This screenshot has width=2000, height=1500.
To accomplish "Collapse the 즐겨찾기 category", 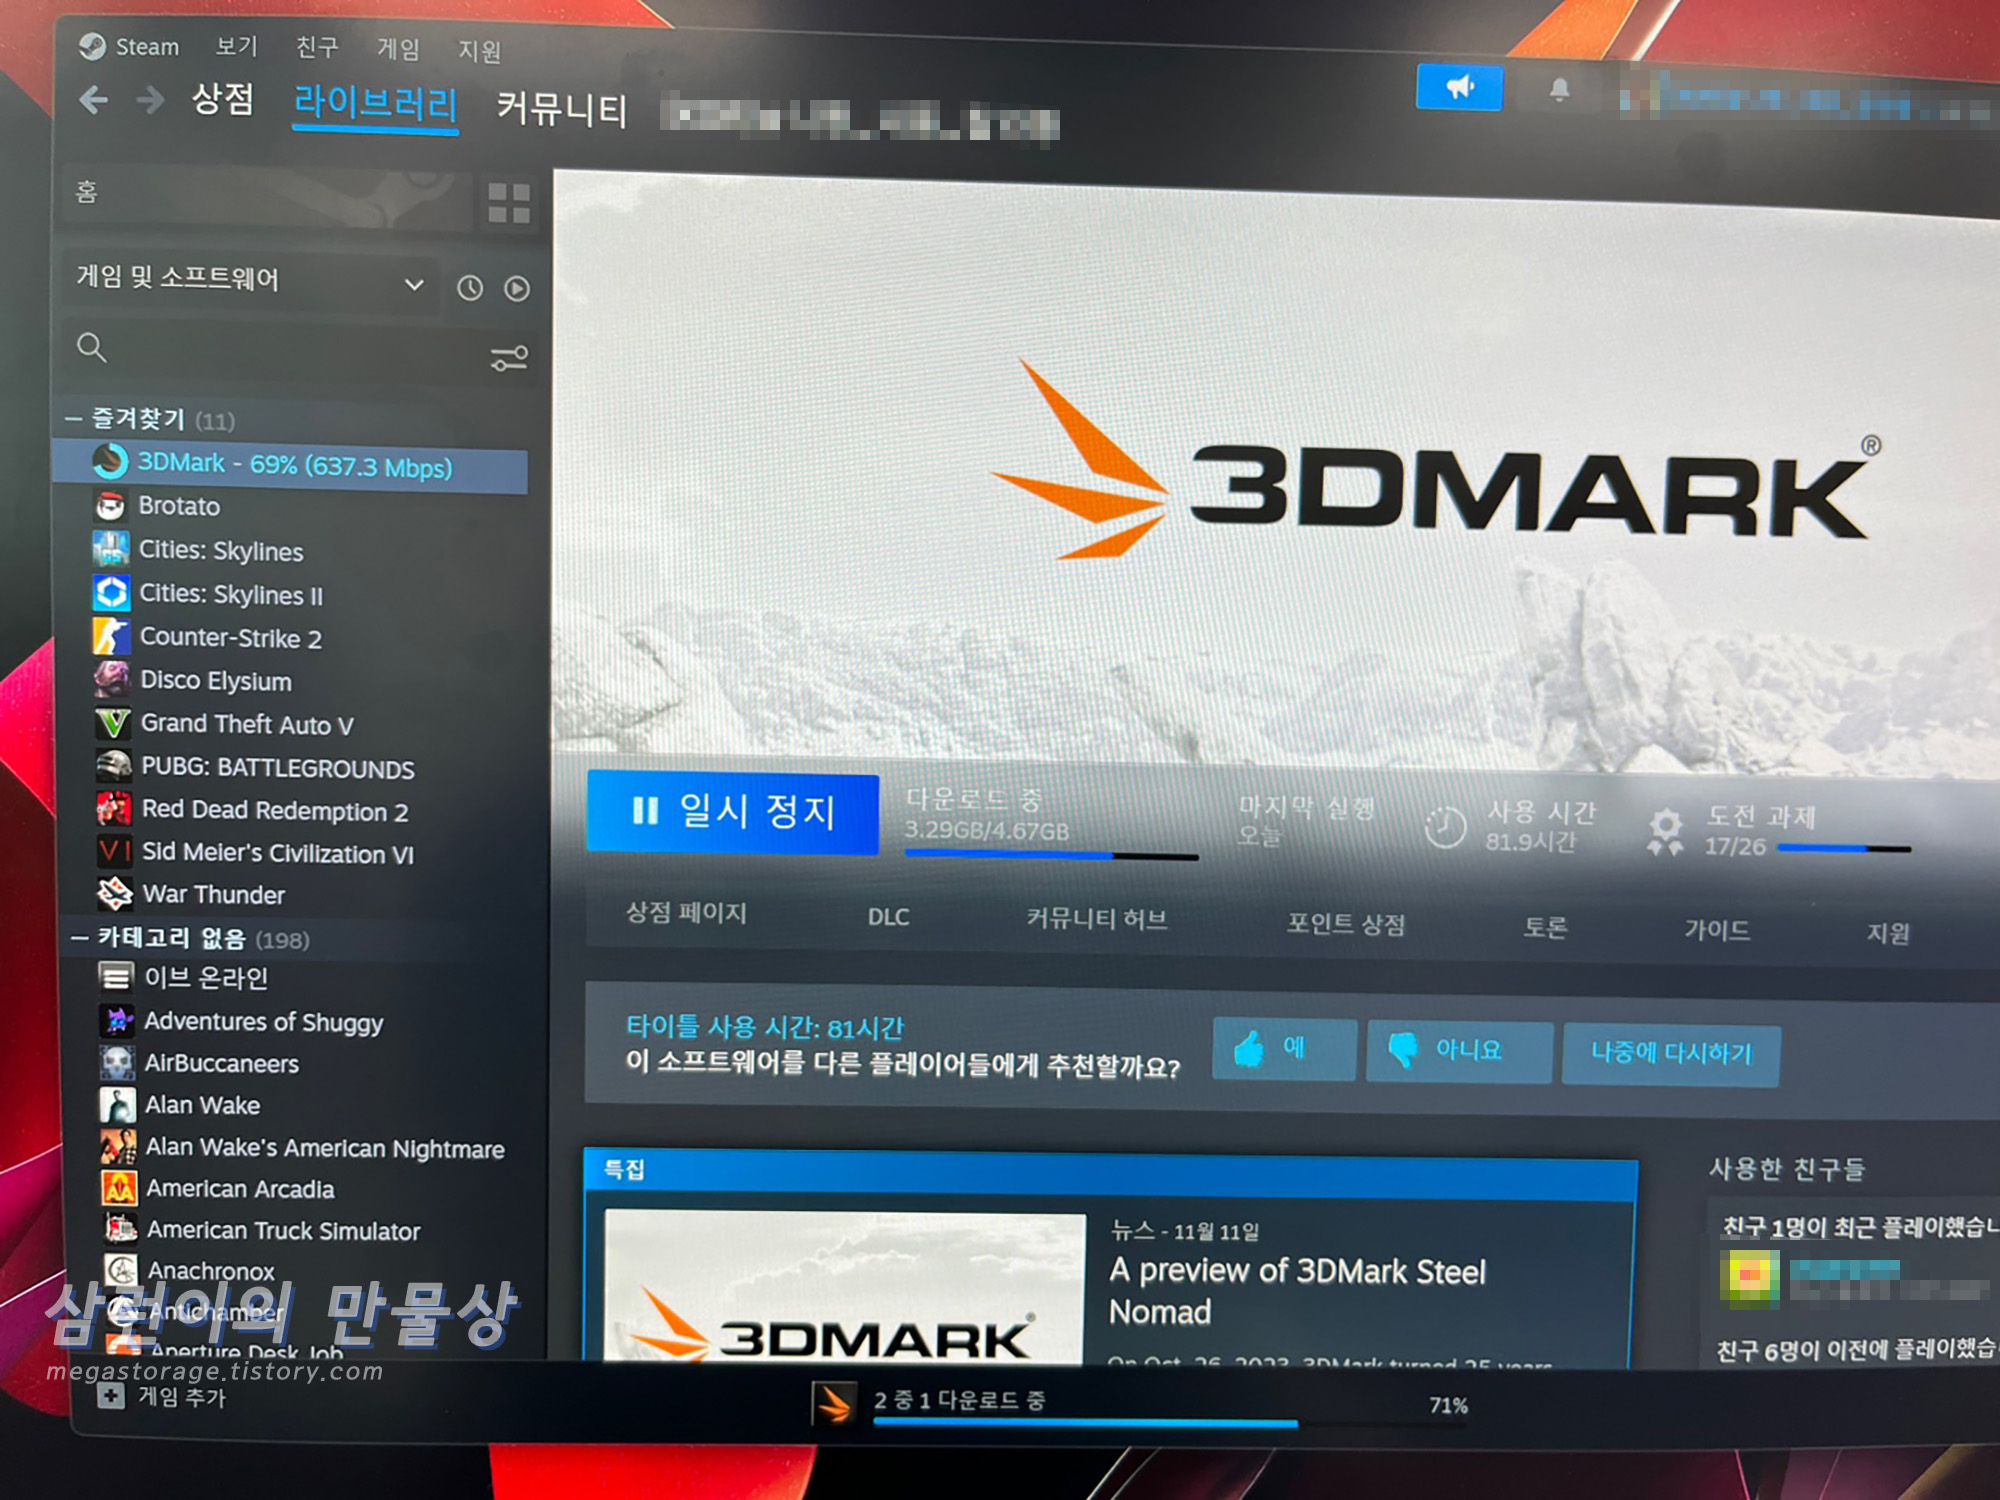I will tap(74, 419).
